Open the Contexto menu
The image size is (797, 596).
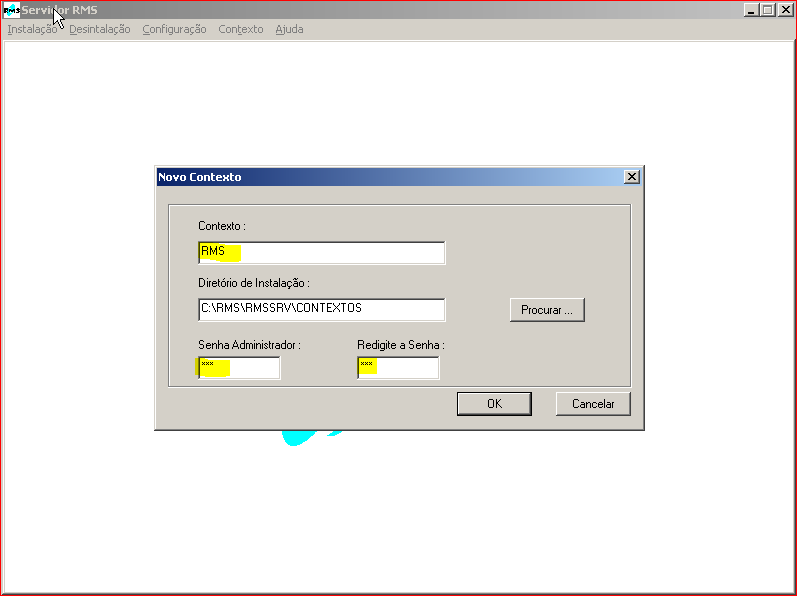coord(241,29)
